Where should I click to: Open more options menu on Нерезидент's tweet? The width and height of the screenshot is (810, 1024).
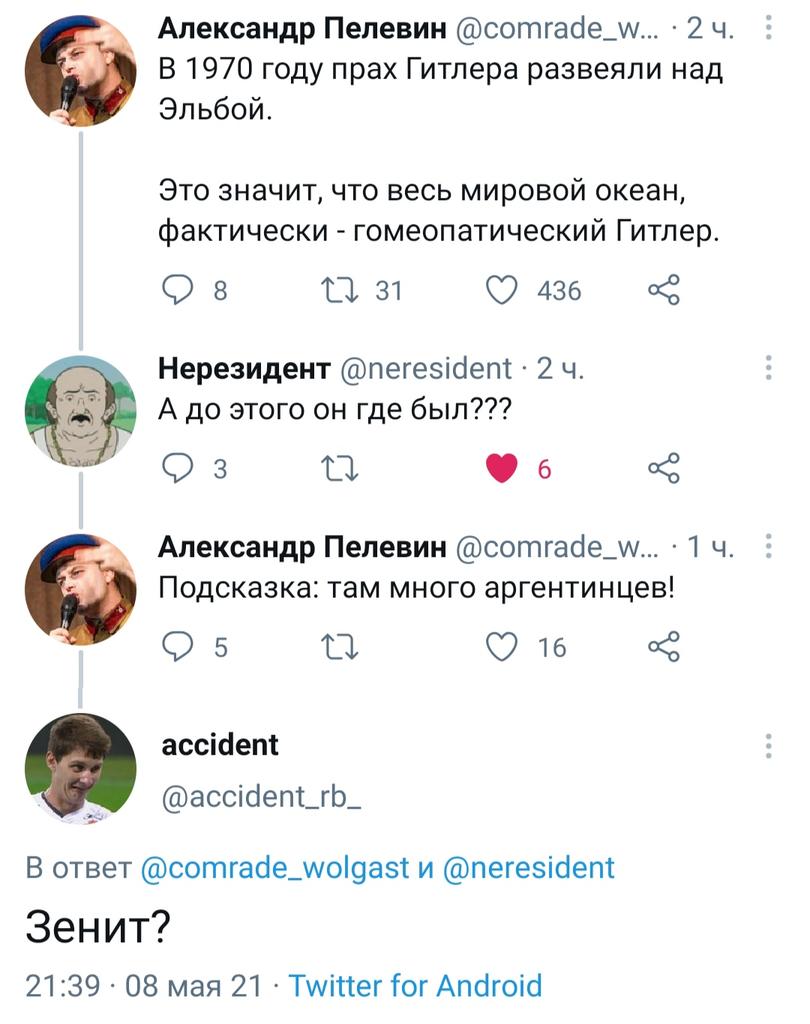coord(768,366)
